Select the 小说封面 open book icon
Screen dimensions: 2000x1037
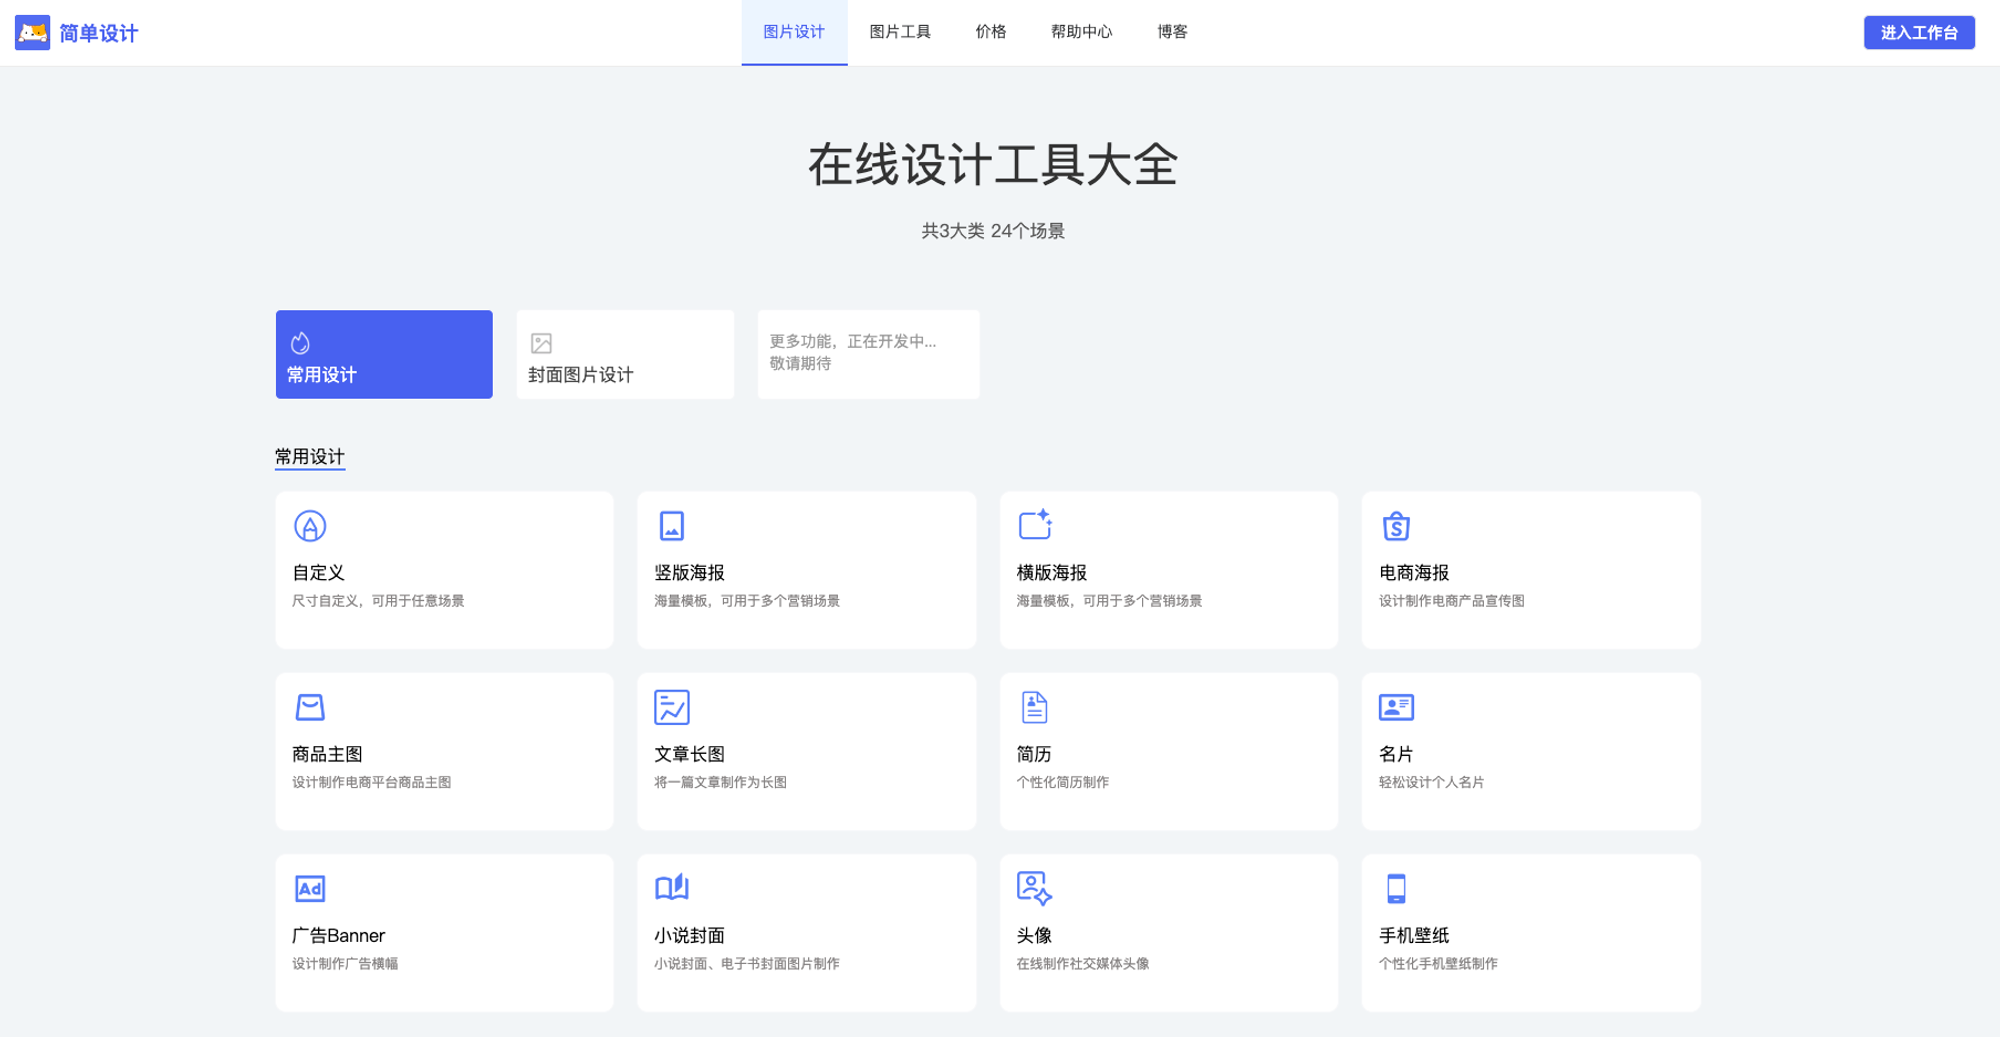[672, 888]
